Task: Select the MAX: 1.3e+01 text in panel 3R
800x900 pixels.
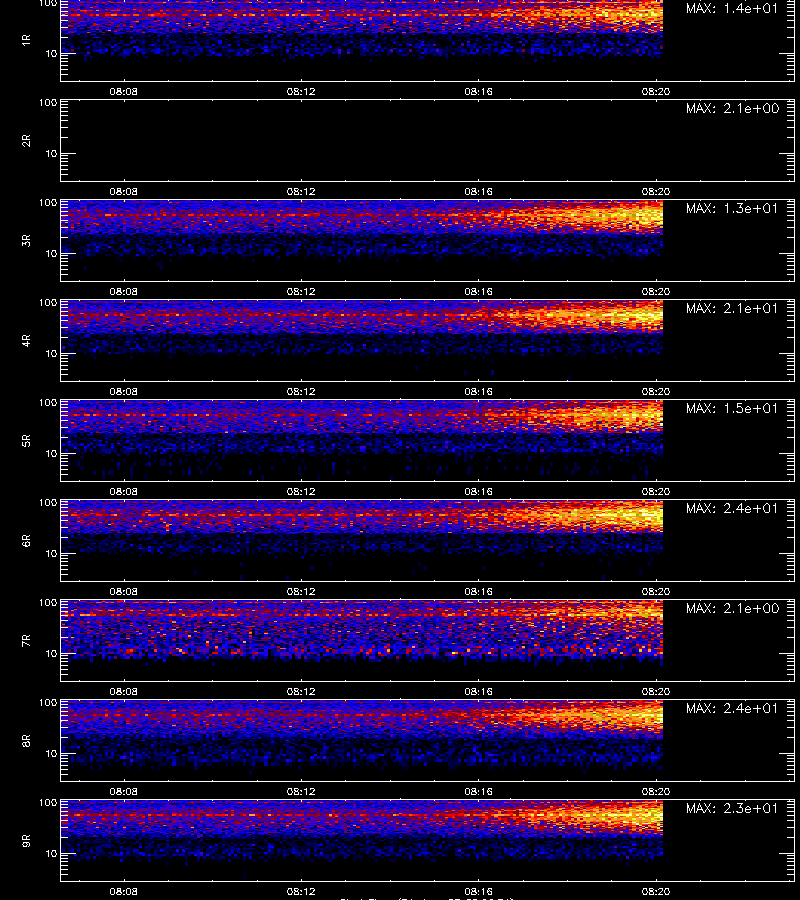Action: pyautogui.click(x=732, y=208)
